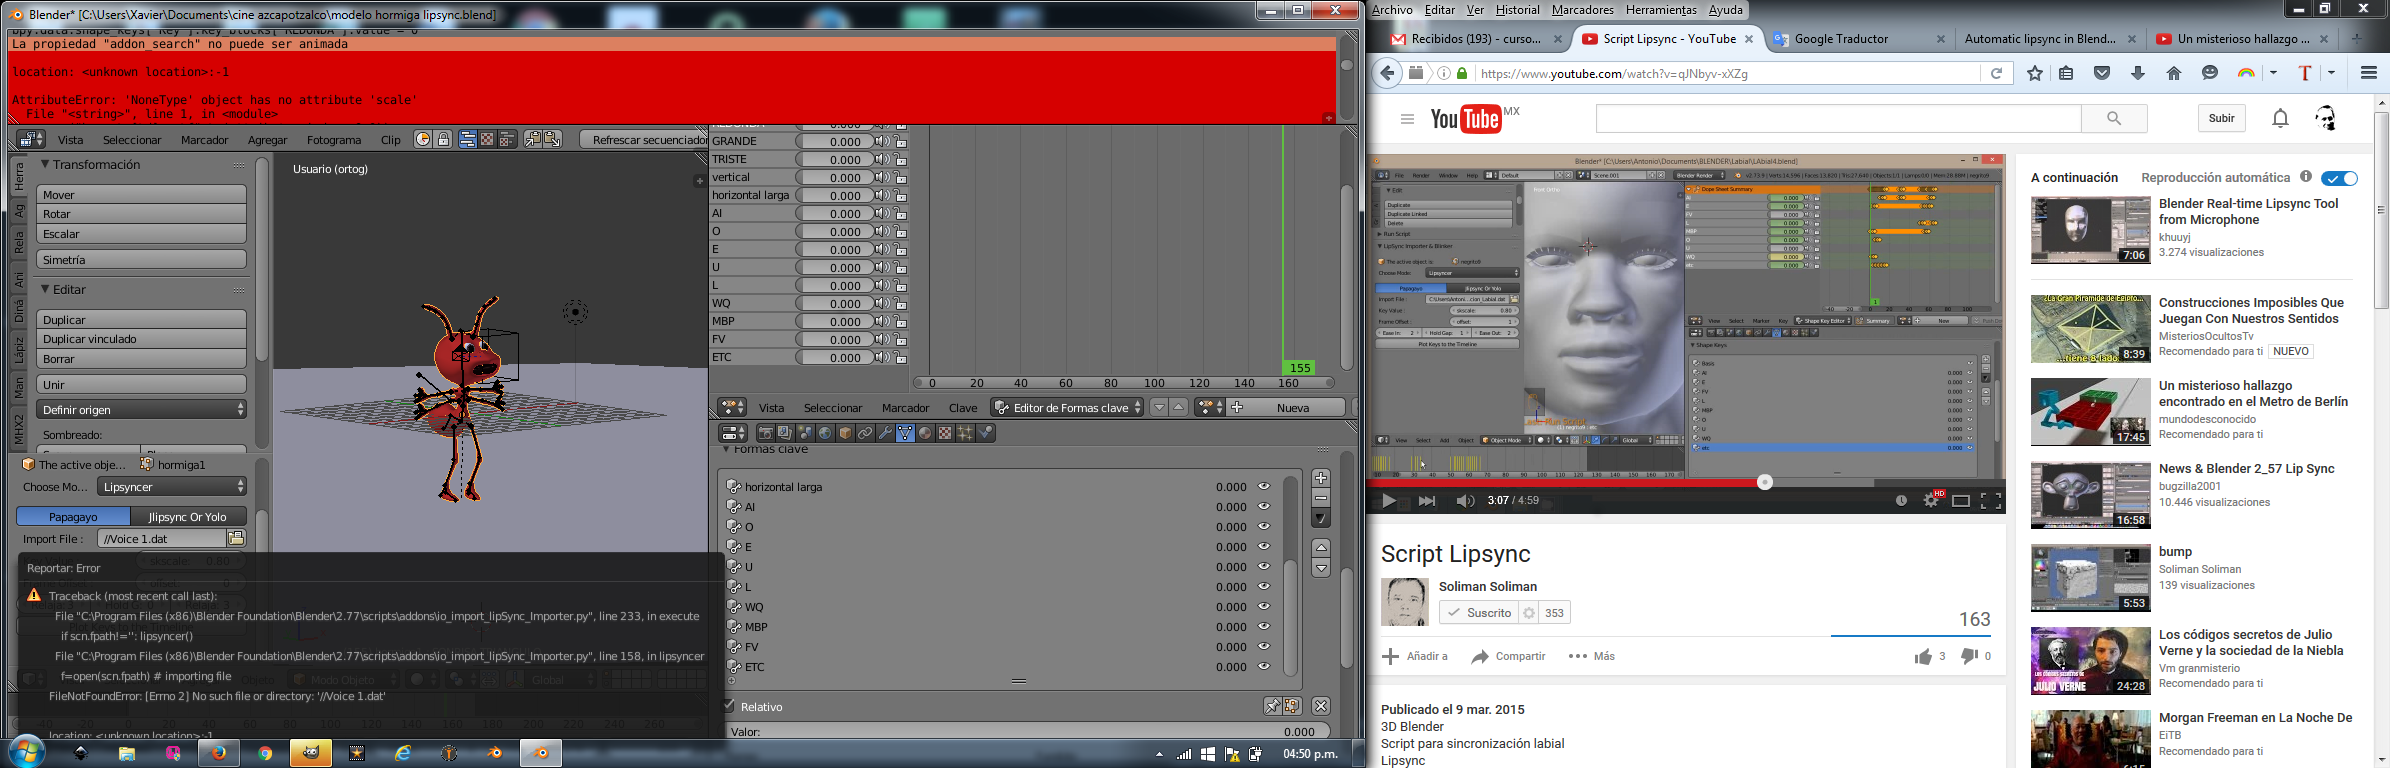Viewport: 2390px width, 768px height.
Task: Toggle visibility of AI shape key
Action: pos(1264,507)
